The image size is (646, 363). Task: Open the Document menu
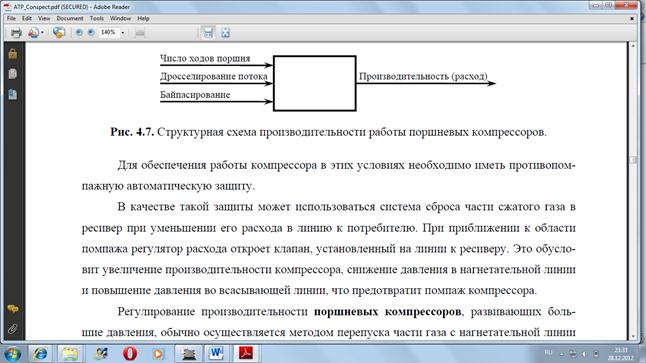70,19
